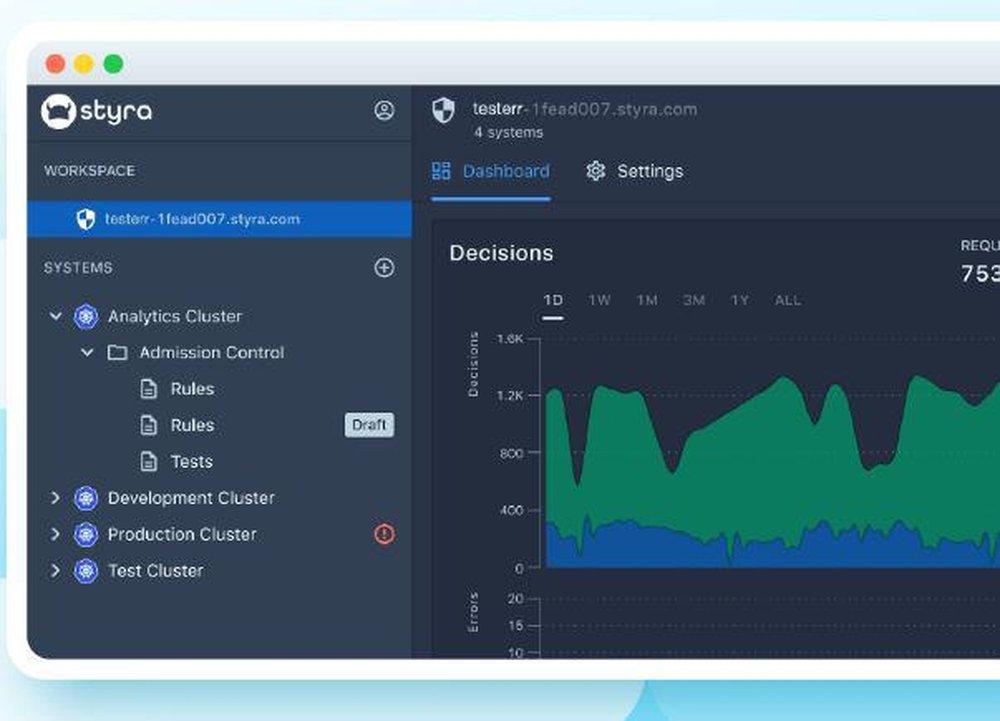The image size is (1000, 721).
Task: Collapse the Admission Control folder
Action: [87, 353]
